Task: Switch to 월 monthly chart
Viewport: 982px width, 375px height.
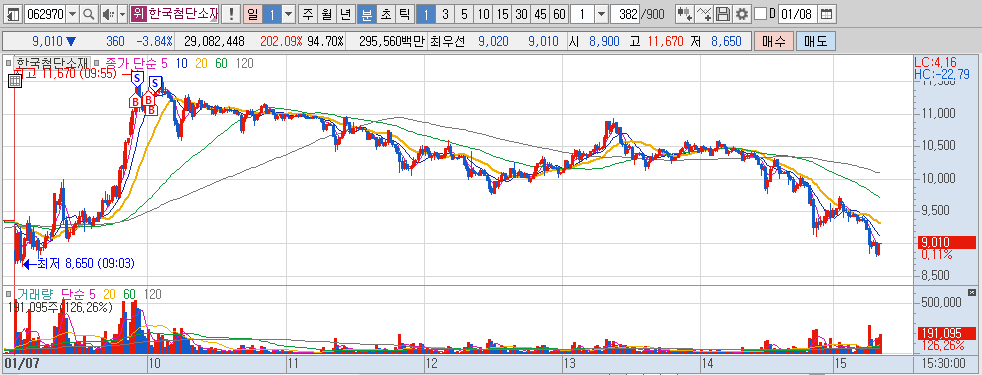Action: click(x=326, y=13)
